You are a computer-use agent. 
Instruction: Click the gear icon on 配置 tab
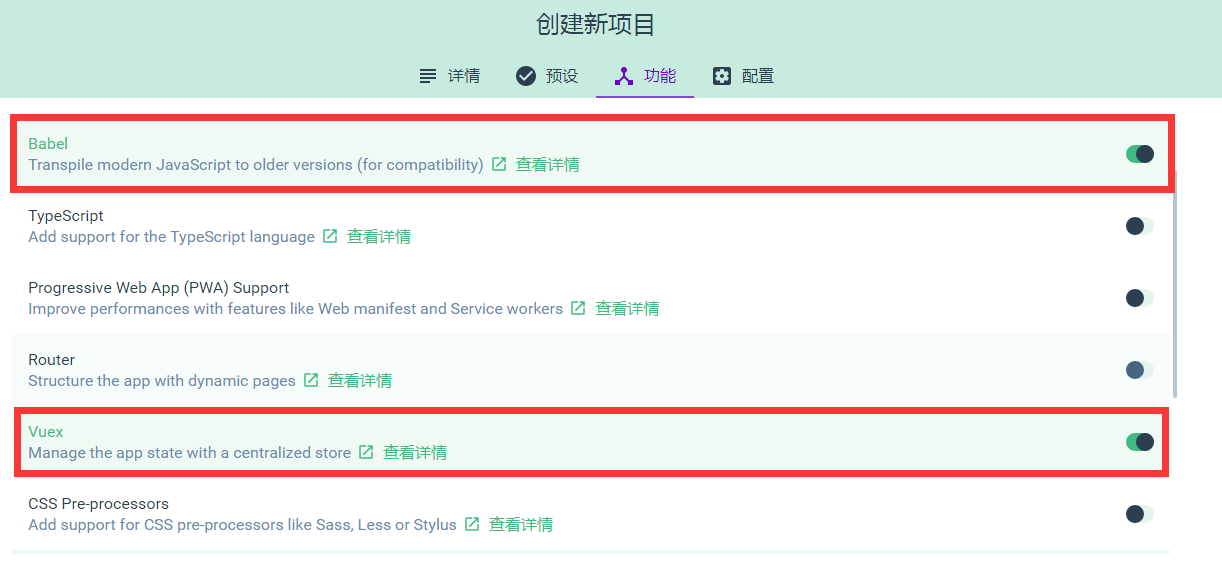coord(722,76)
